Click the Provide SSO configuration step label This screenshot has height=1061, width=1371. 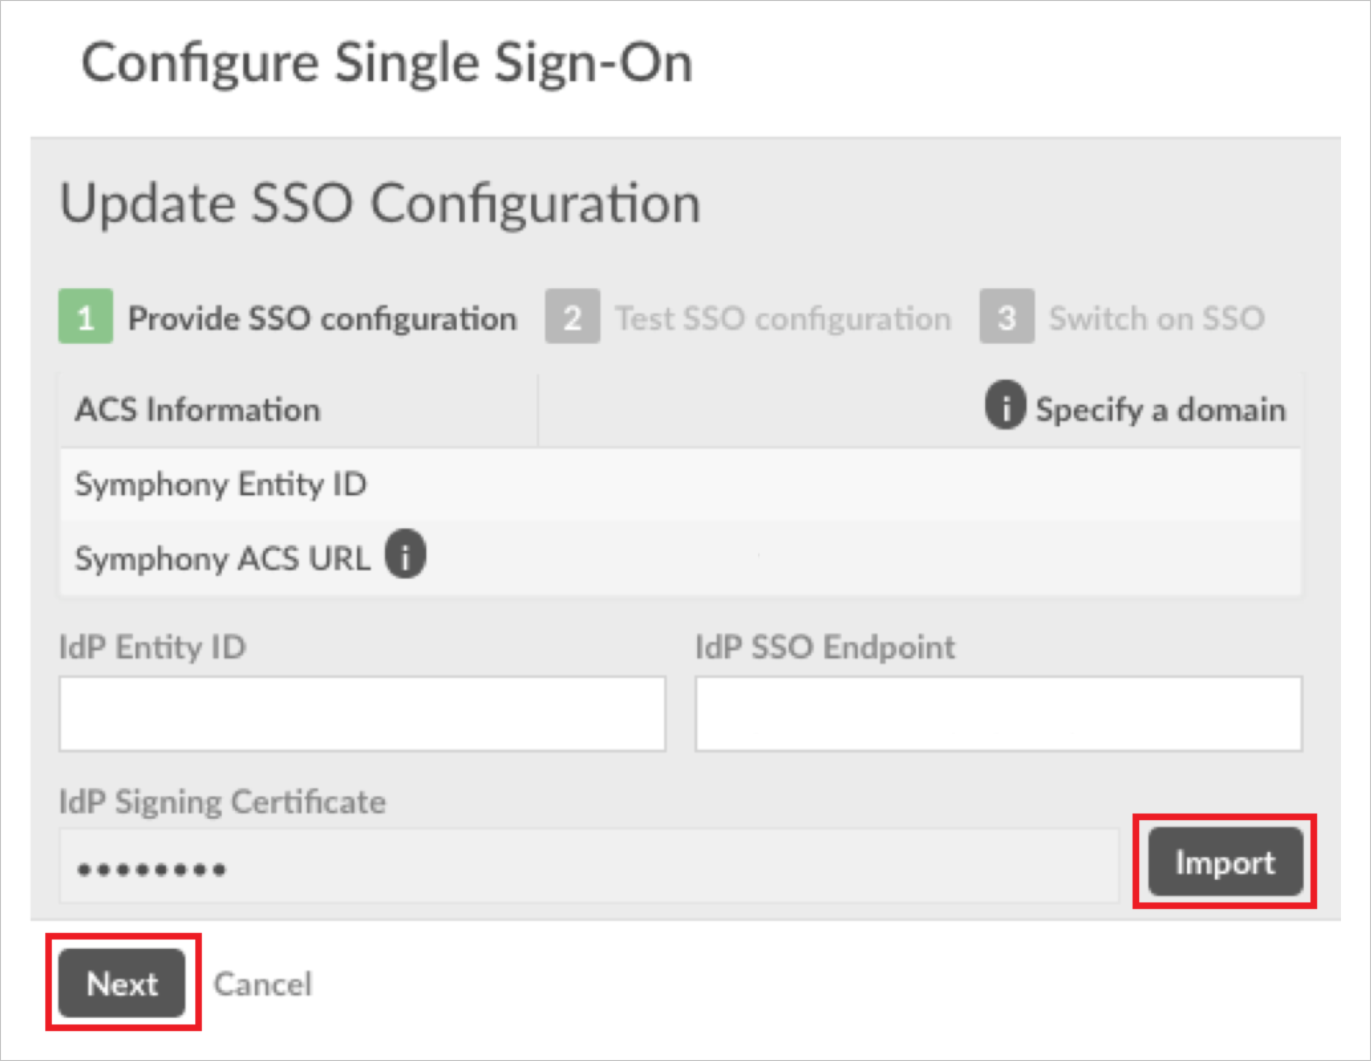(322, 317)
